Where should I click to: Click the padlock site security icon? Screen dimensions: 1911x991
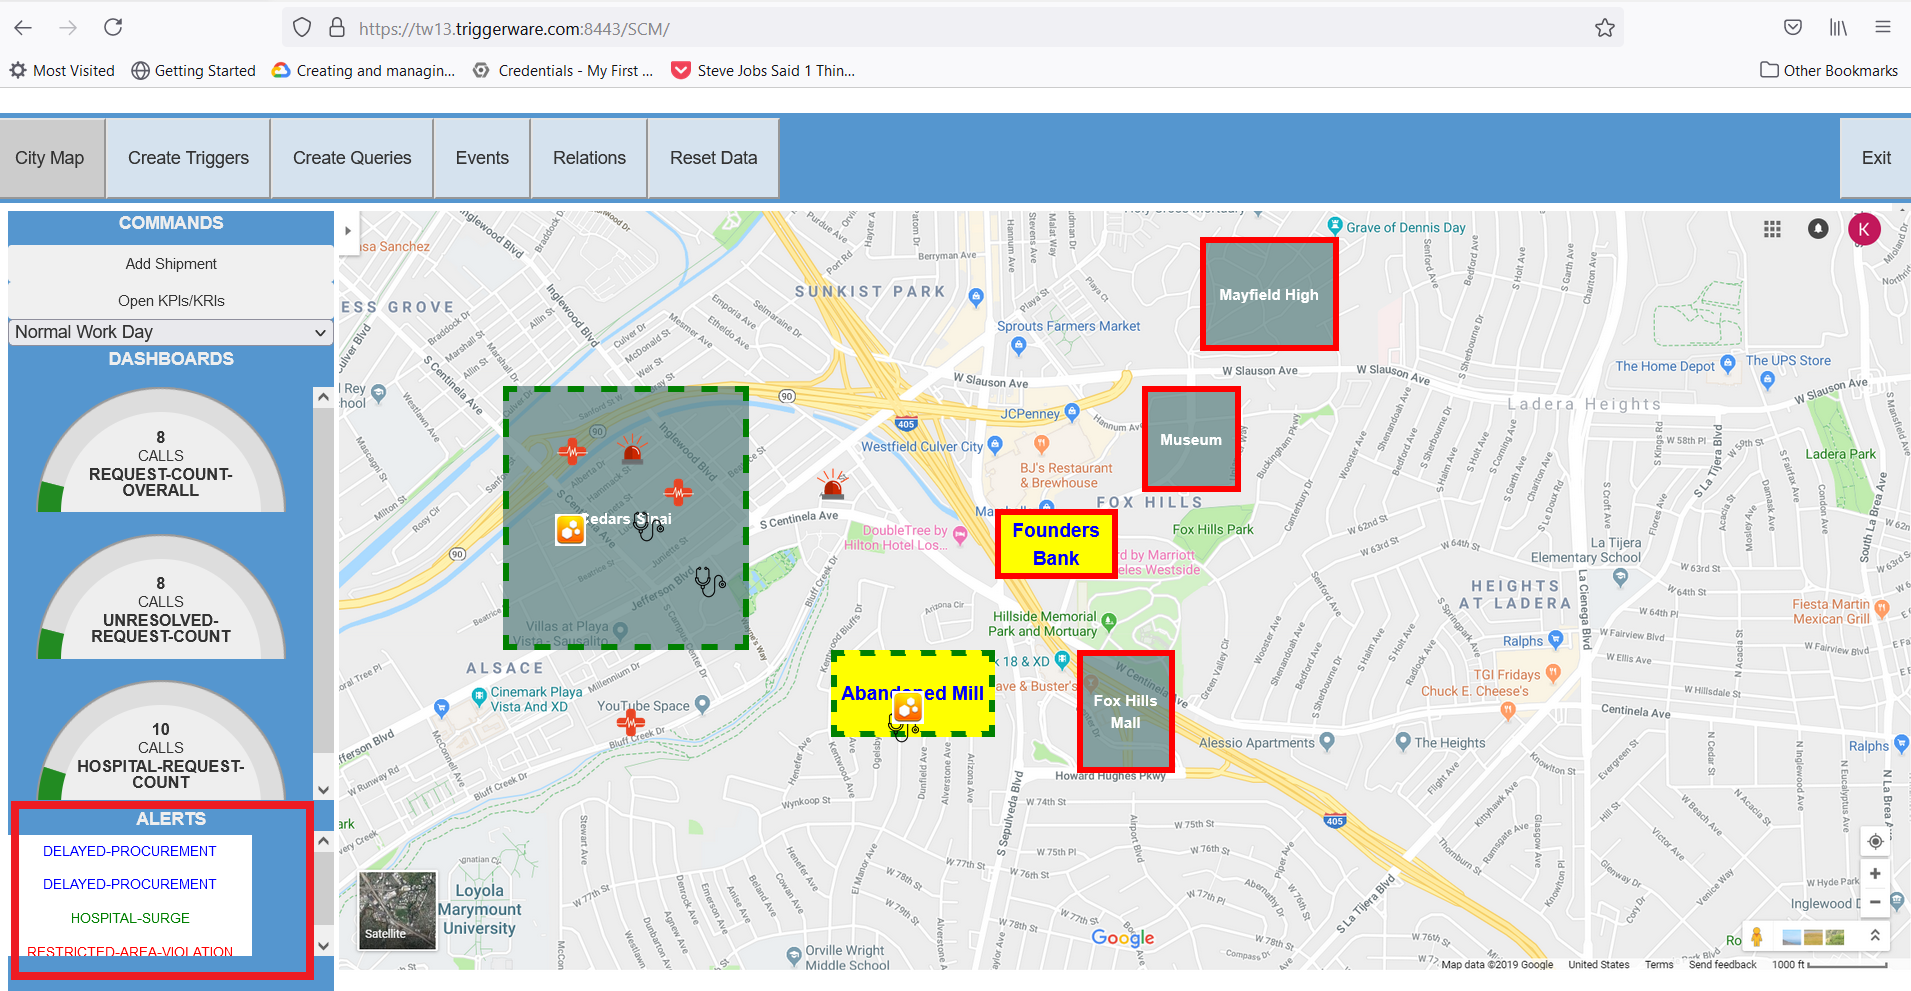pyautogui.click(x=337, y=28)
